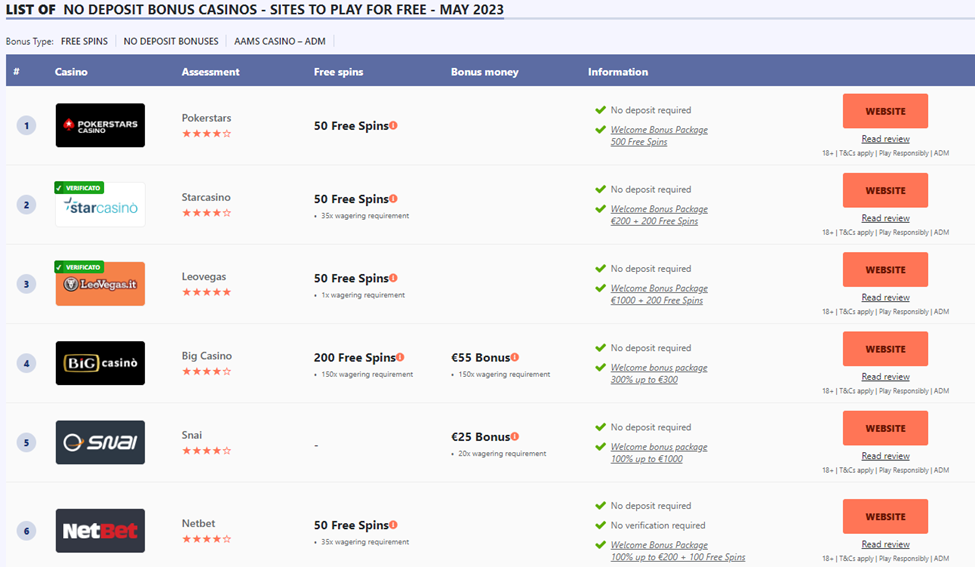Filter by No Deposit Bonuses type

[171, 41]
